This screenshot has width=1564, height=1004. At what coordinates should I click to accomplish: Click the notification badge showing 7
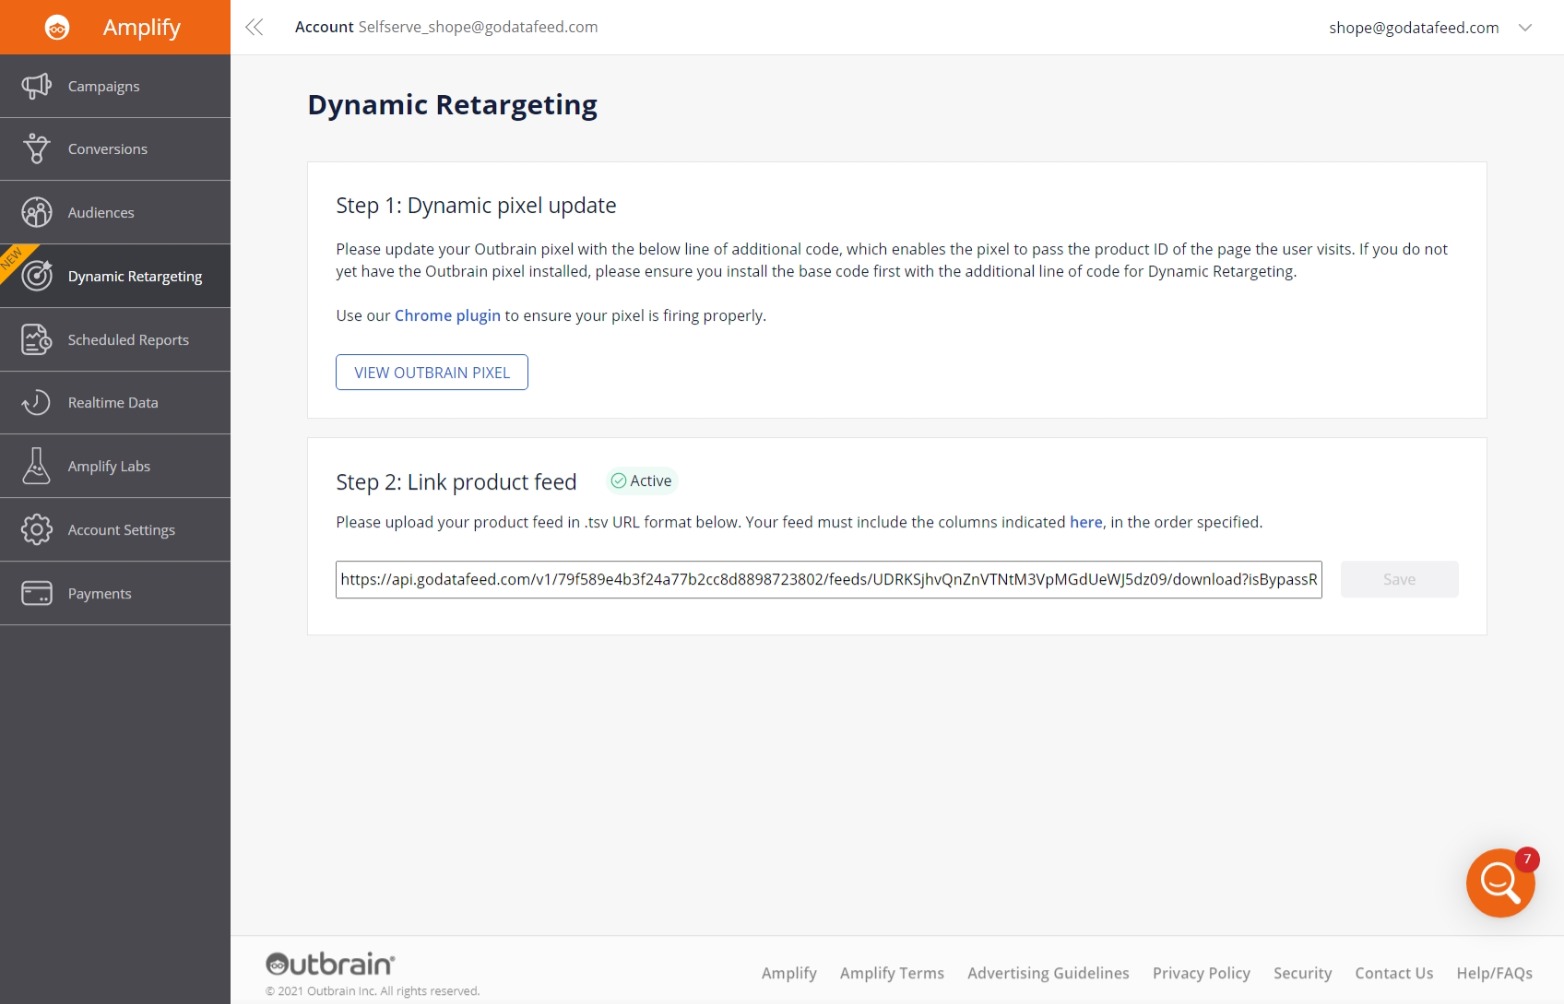click(1526, 859)
